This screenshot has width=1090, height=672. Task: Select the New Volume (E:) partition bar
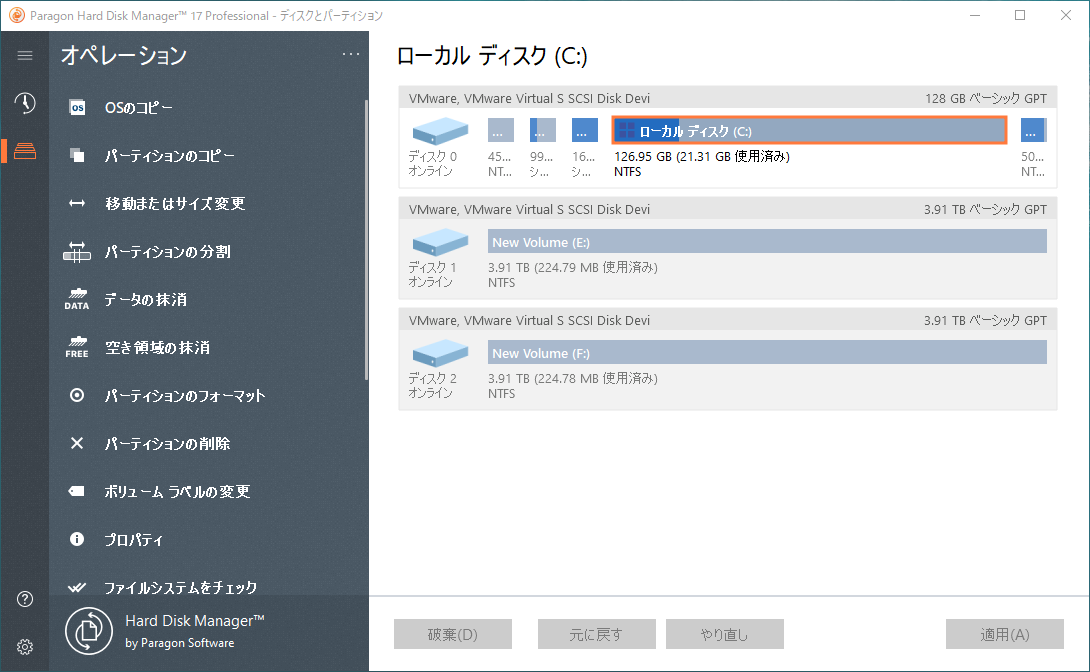pyautogui.click(x=767, y=242)
